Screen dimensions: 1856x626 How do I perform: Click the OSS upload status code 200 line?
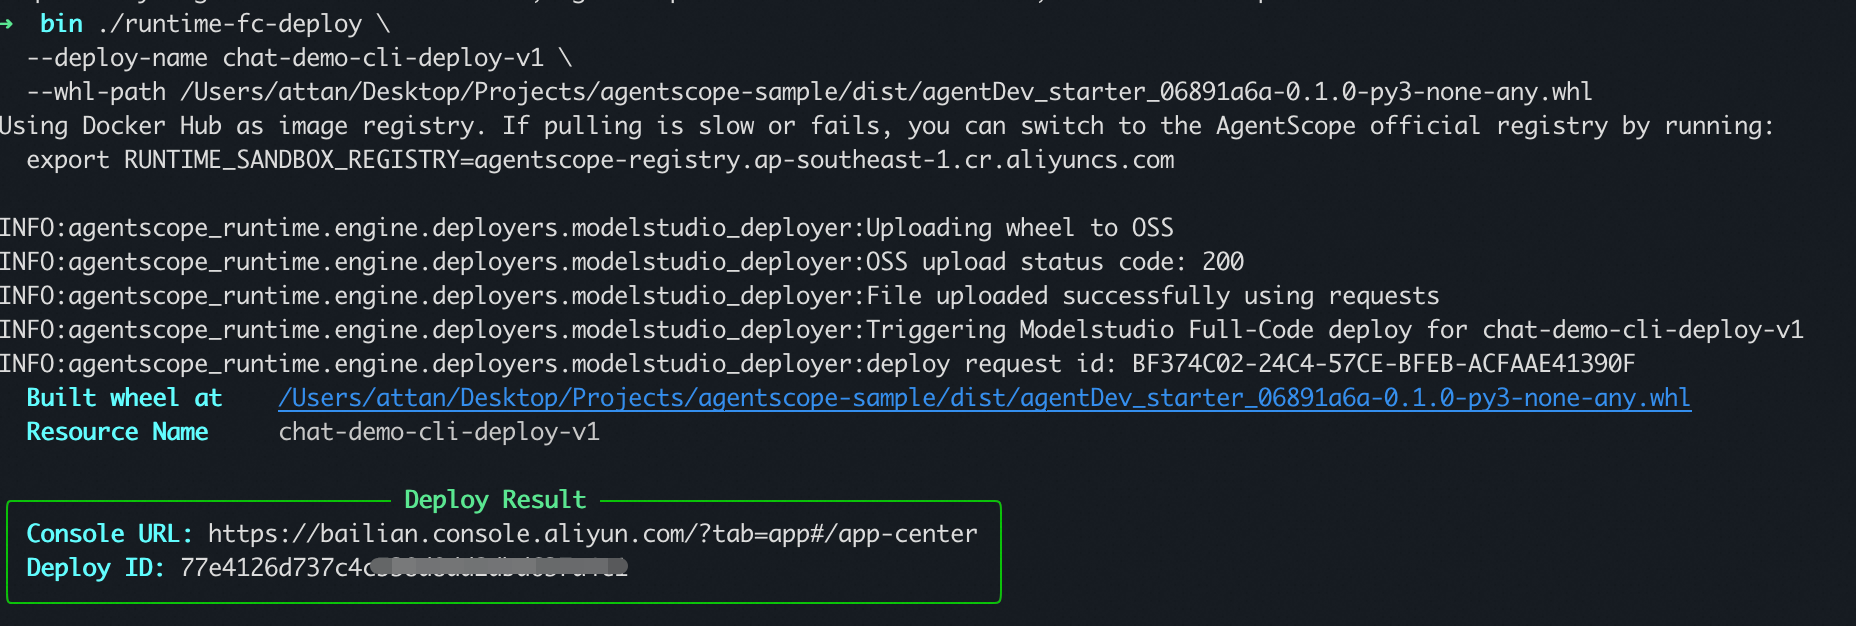pos(622,262)
